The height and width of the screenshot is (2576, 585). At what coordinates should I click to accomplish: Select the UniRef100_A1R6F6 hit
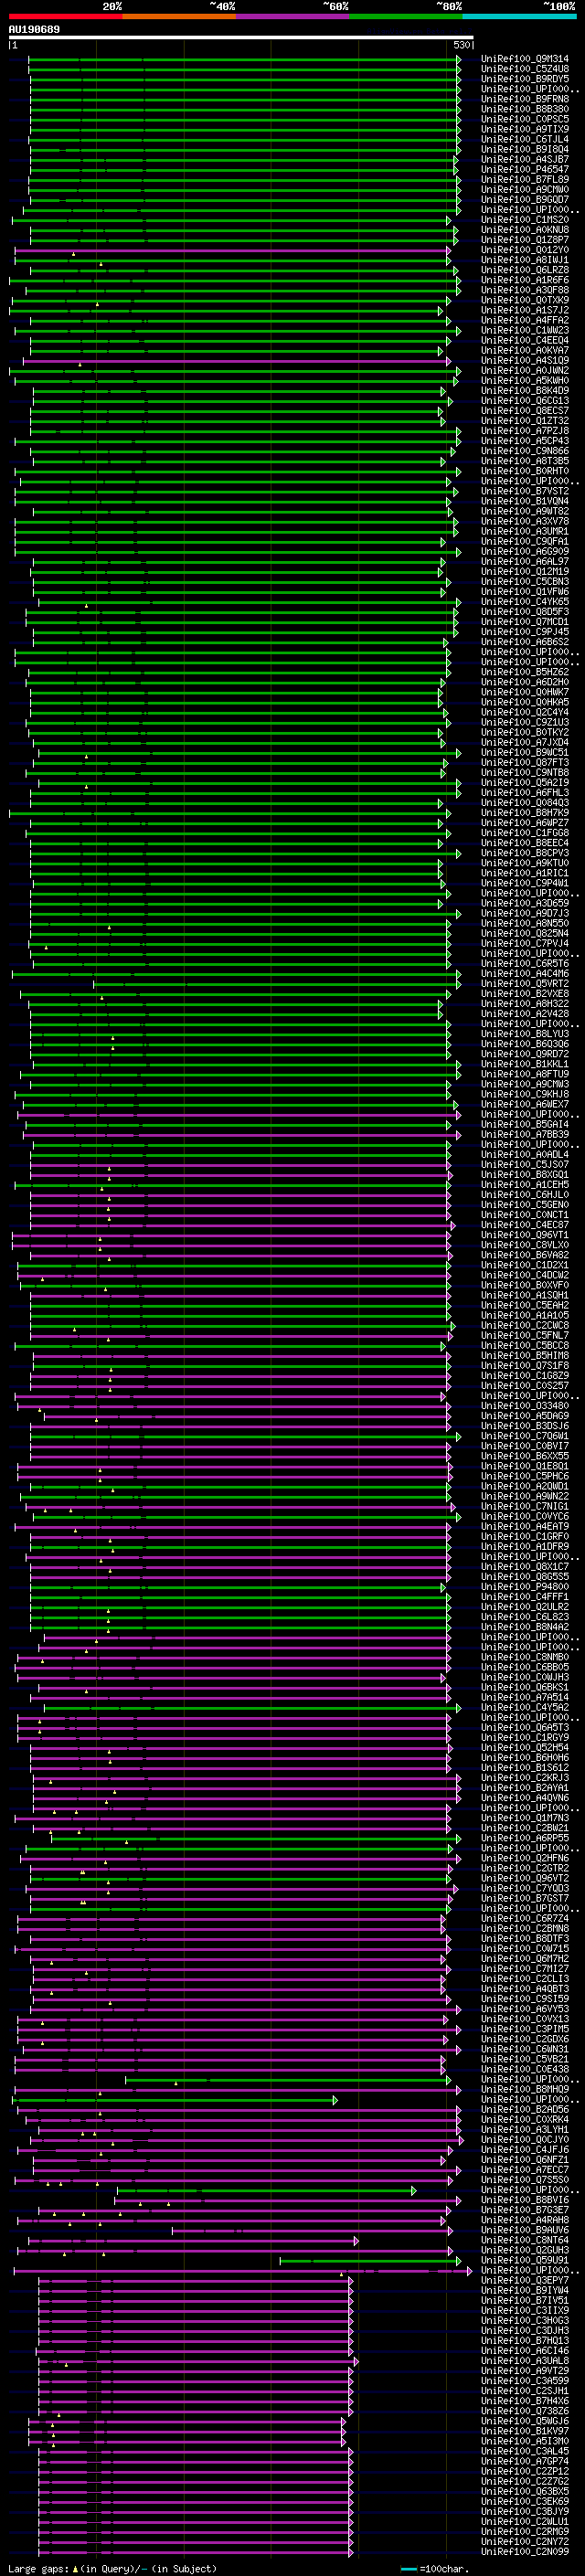pos(525,280)
